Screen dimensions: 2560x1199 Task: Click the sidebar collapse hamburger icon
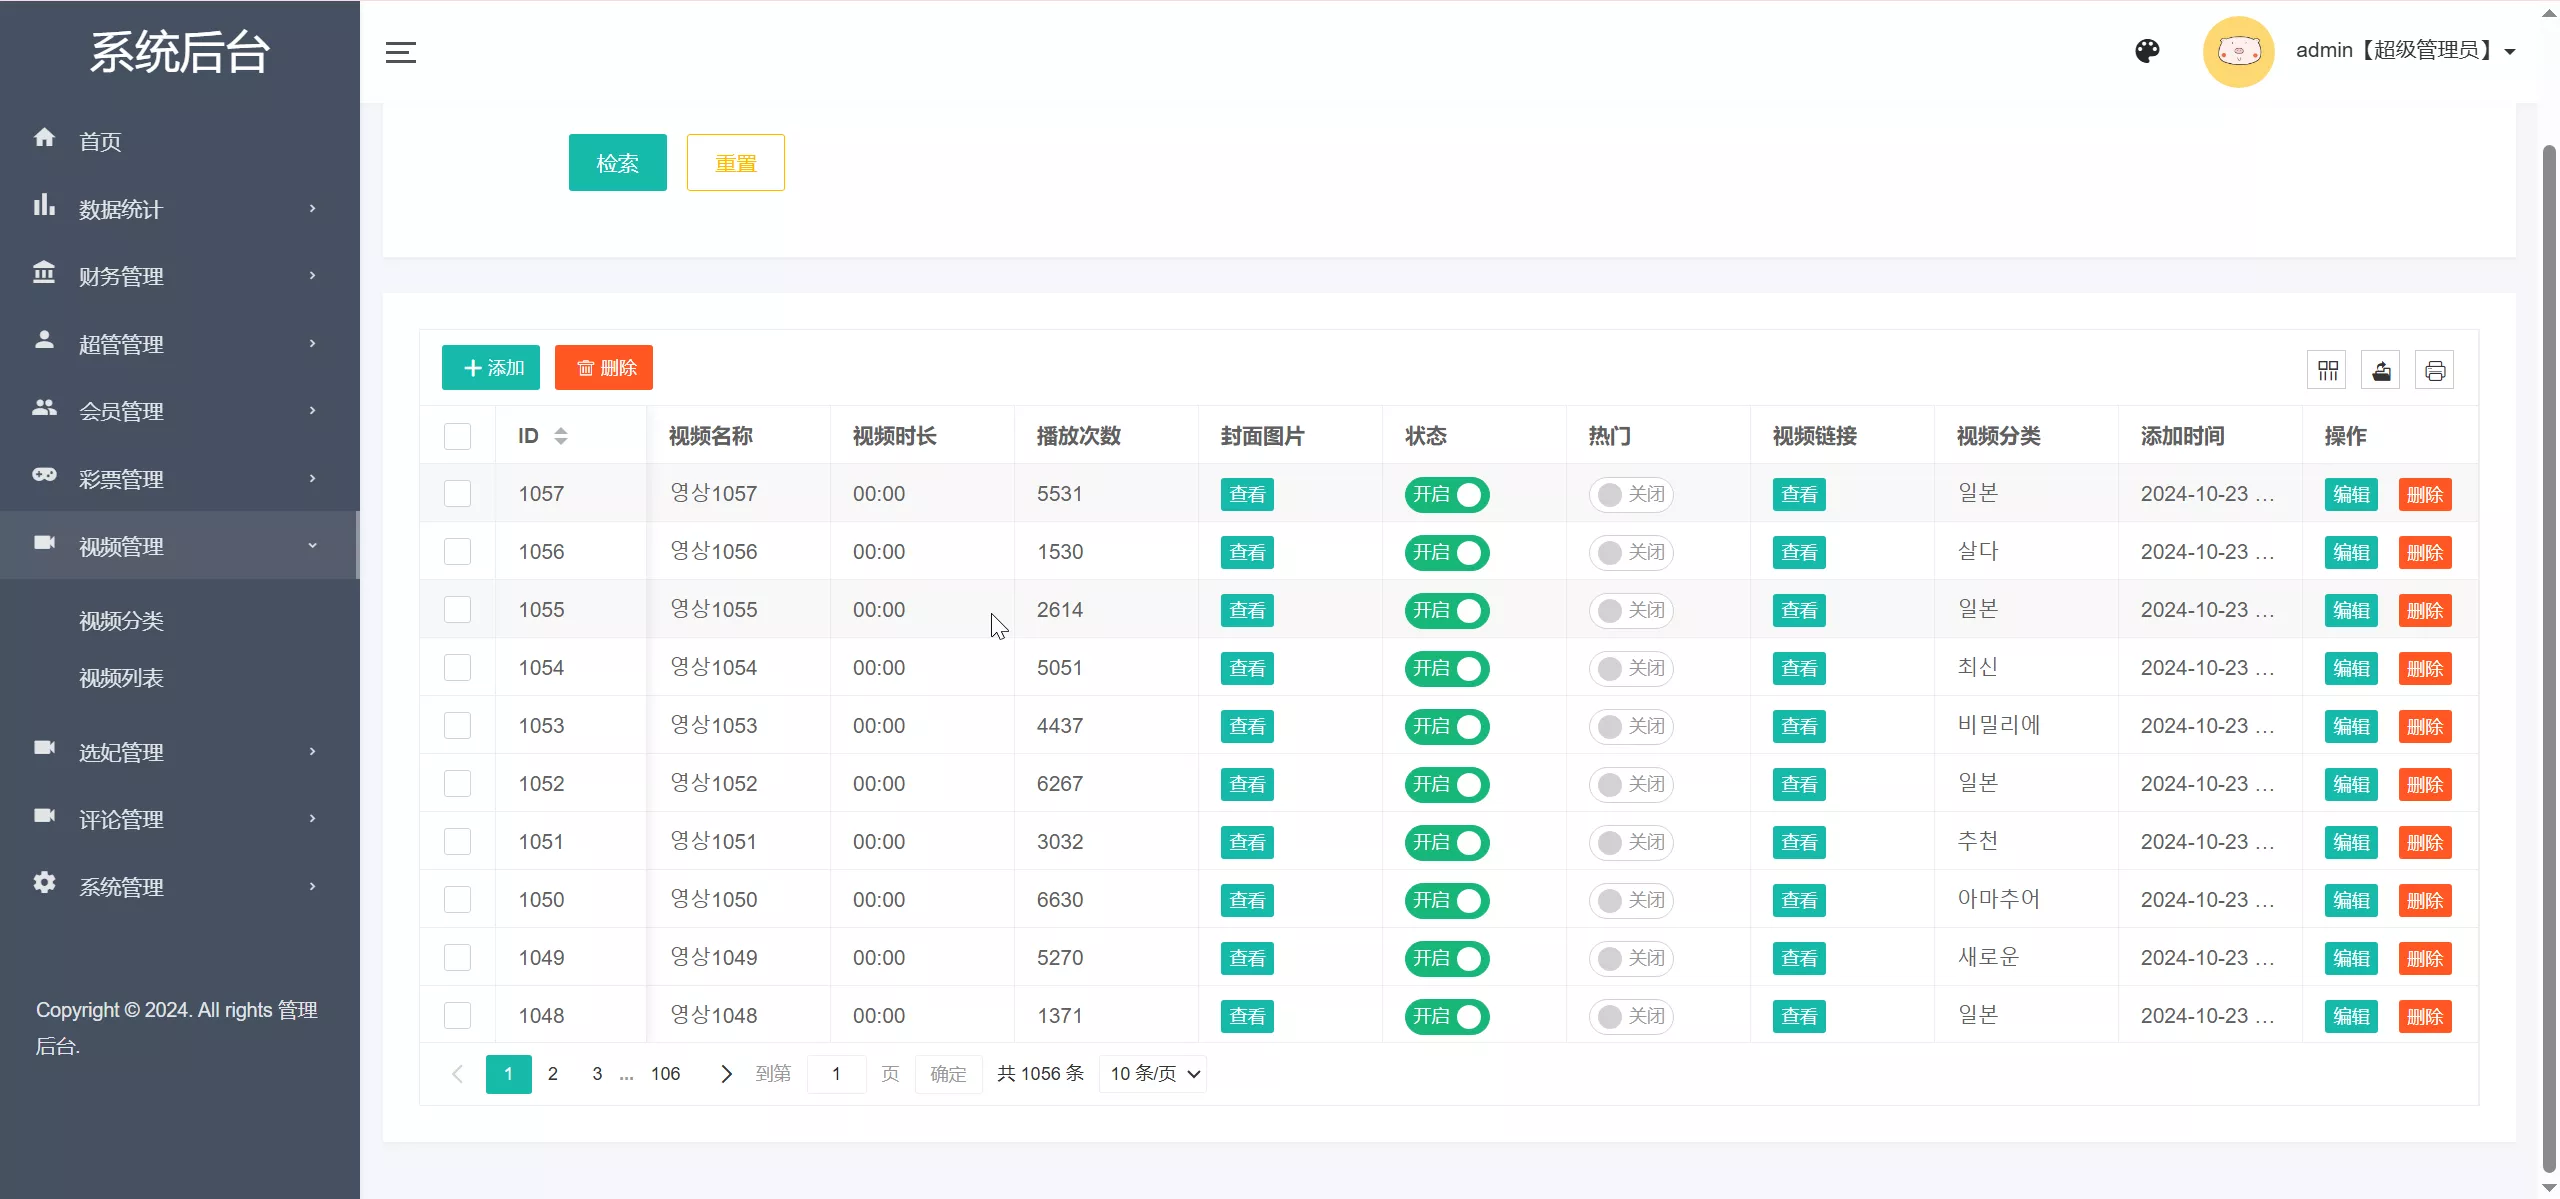400,52
